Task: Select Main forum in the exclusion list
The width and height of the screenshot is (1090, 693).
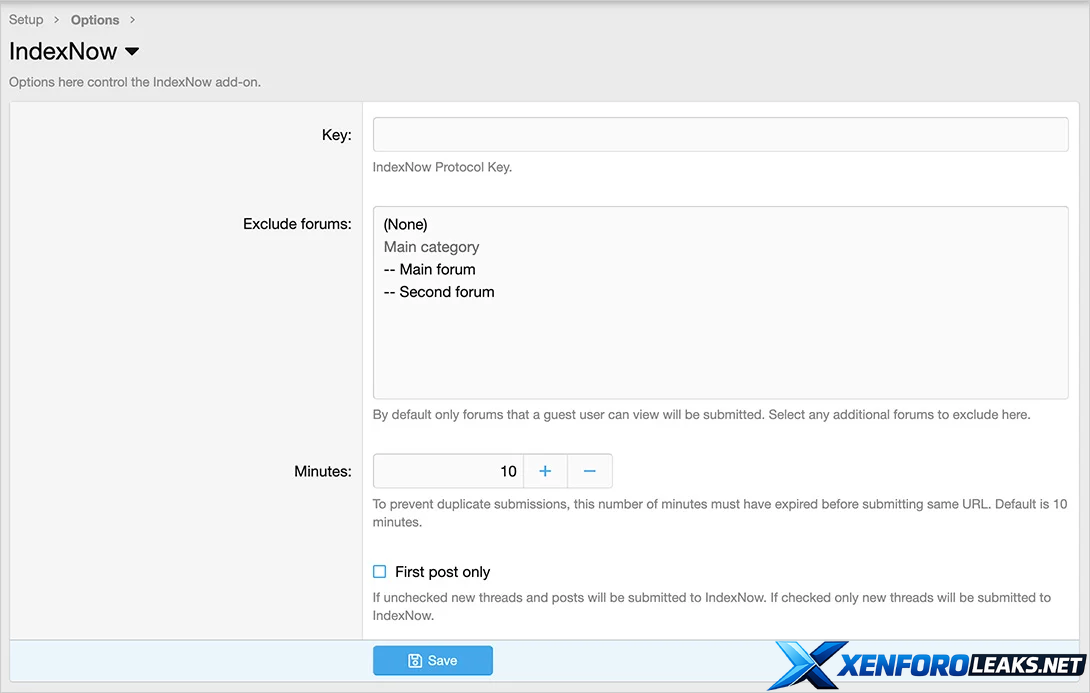Action: coord(429,269)
